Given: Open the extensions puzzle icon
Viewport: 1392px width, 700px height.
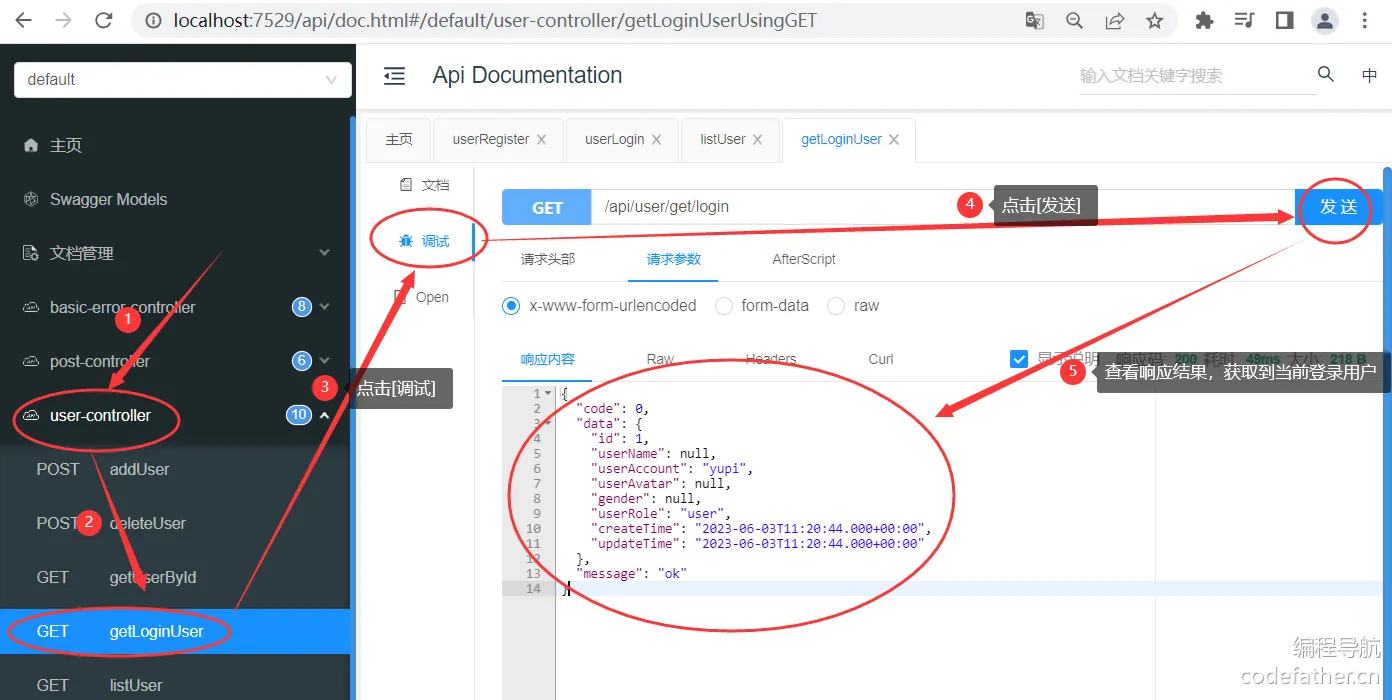Looking at the screenshot, I should [1205, 20].
